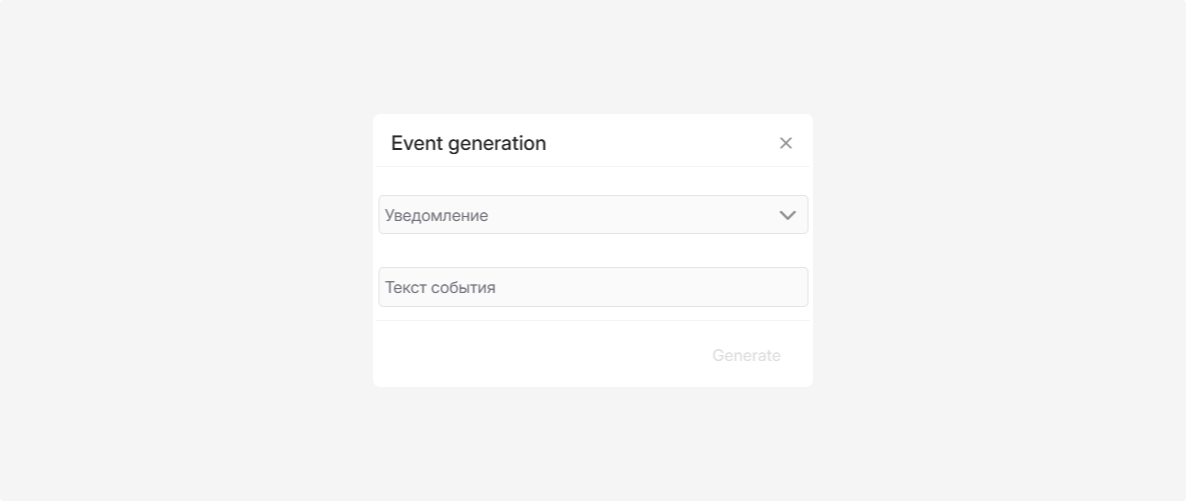Viewport: 1186px width, 501px height.
Task: Hit the close icon in dialog header
Action: click(786, 143)
